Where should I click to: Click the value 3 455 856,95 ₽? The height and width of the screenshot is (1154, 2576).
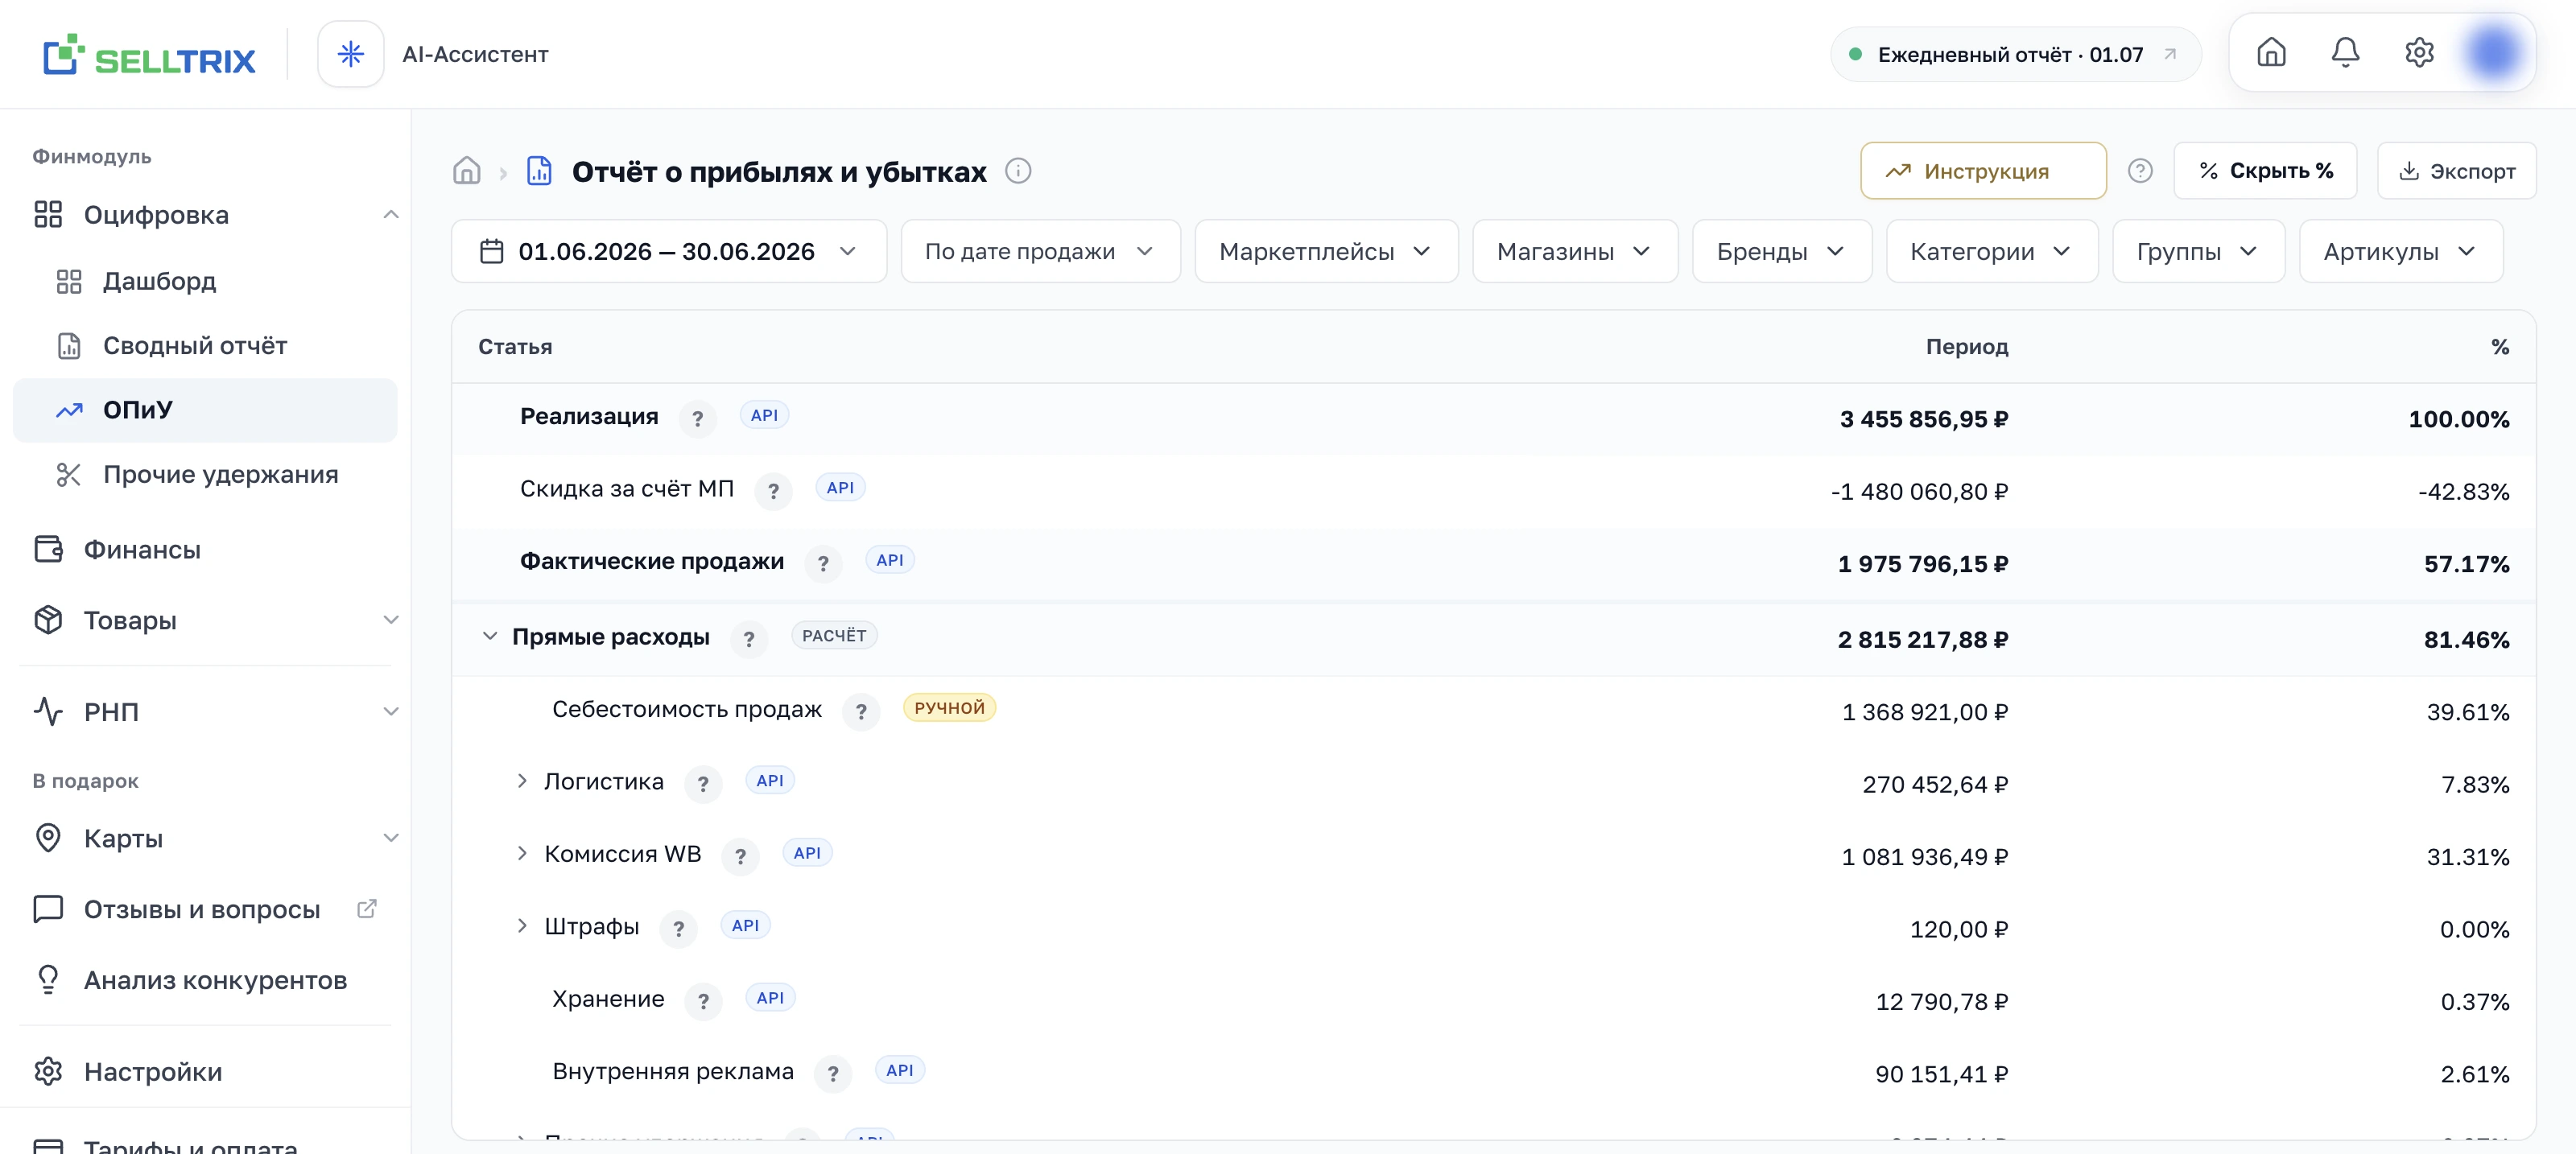pyautogui.click(x=1924, y=419)
